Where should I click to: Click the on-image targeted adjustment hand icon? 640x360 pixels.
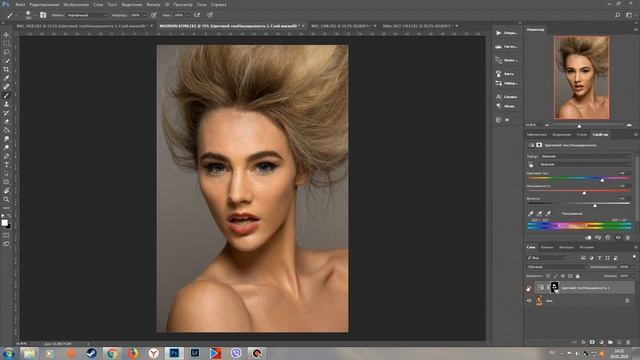coord(531,164)
